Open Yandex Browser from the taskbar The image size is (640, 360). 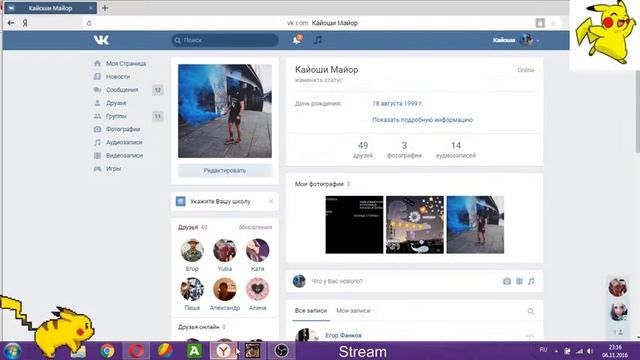click(223, 351)
